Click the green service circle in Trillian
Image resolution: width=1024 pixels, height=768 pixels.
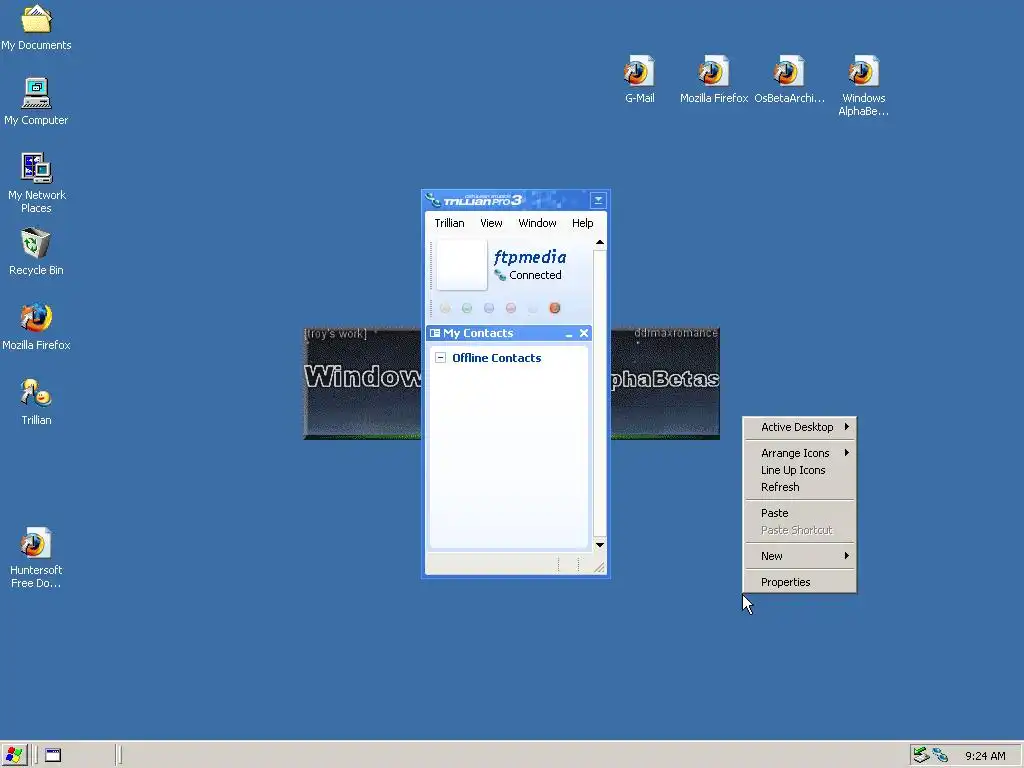click(467, 308)
